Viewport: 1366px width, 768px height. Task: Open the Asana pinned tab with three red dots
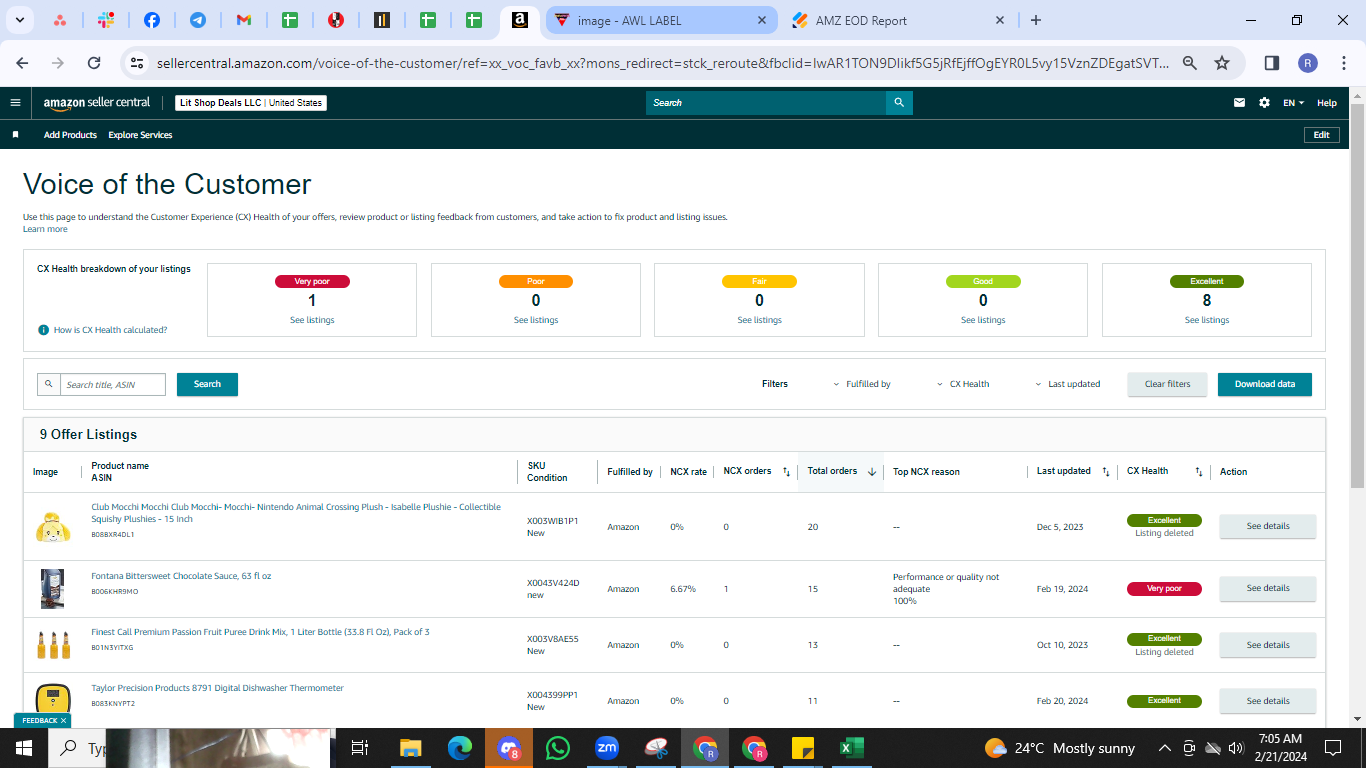pyautogui.click(x=60, y=20)
